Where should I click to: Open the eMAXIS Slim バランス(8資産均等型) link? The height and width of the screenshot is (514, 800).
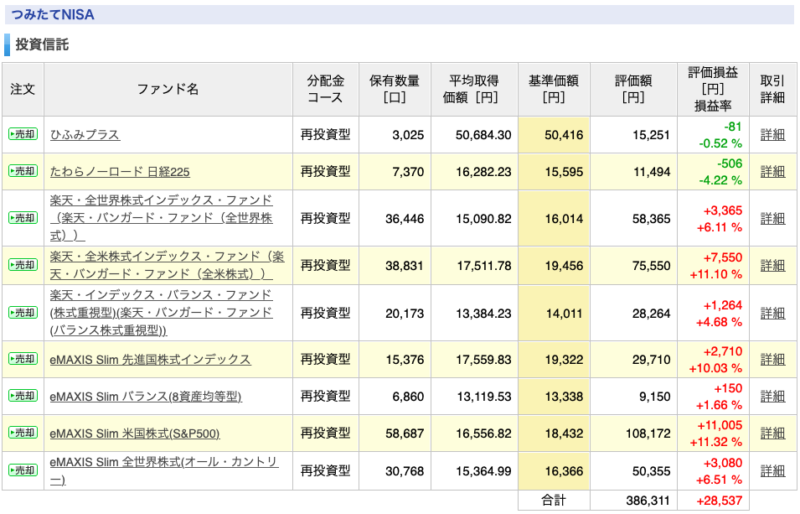coord(145,397)
